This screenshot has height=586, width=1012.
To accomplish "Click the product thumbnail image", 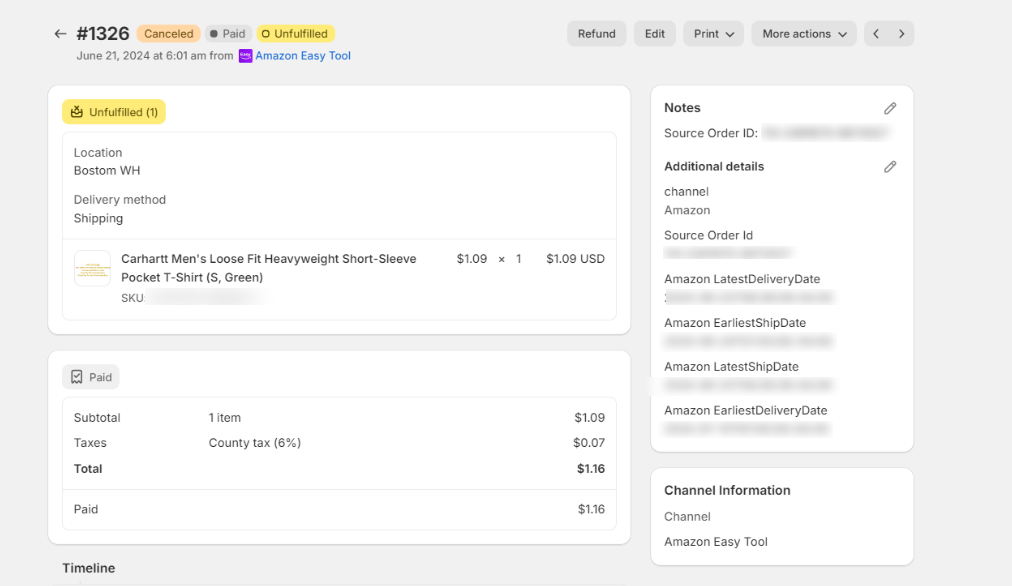I will point(92,268).
